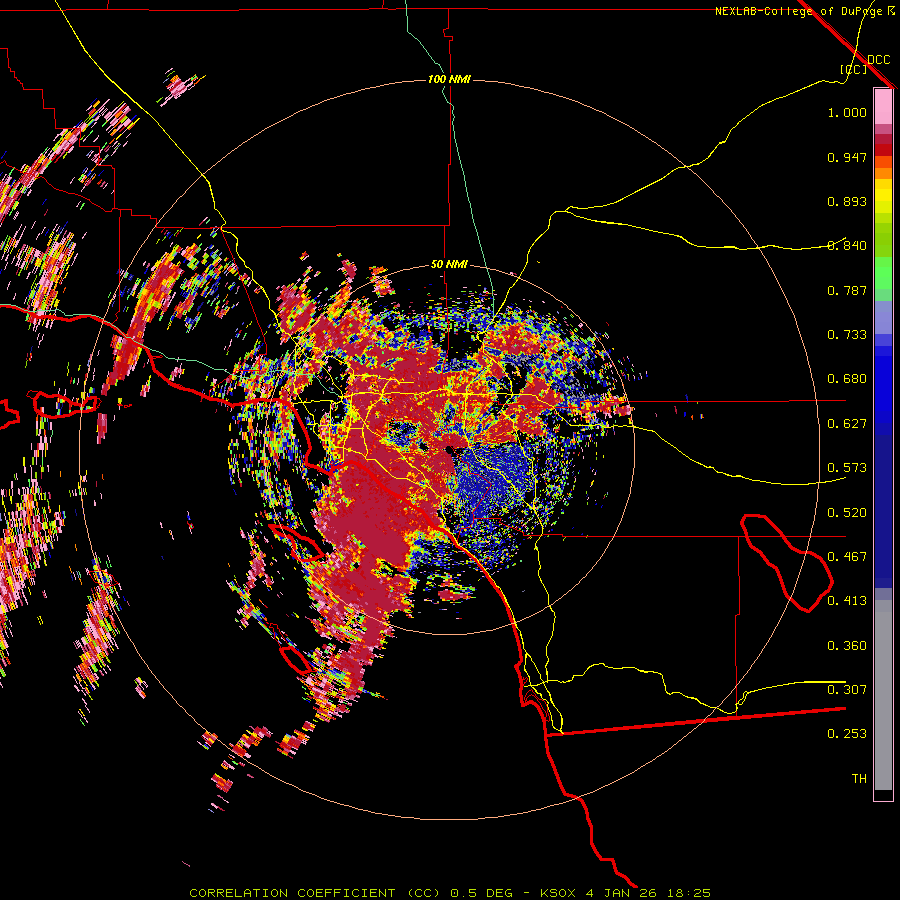Click the 0.787 color scale value

tap(847, 290)
